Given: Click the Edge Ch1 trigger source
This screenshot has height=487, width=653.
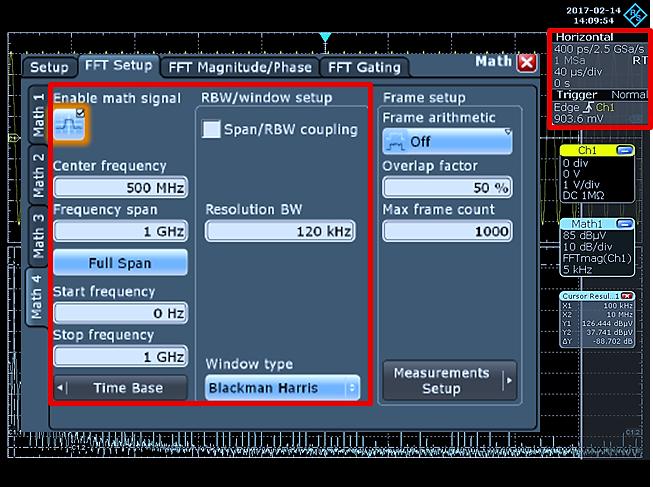Looking at the screenshot, I should pyautogui.click(x=584, y=107).
